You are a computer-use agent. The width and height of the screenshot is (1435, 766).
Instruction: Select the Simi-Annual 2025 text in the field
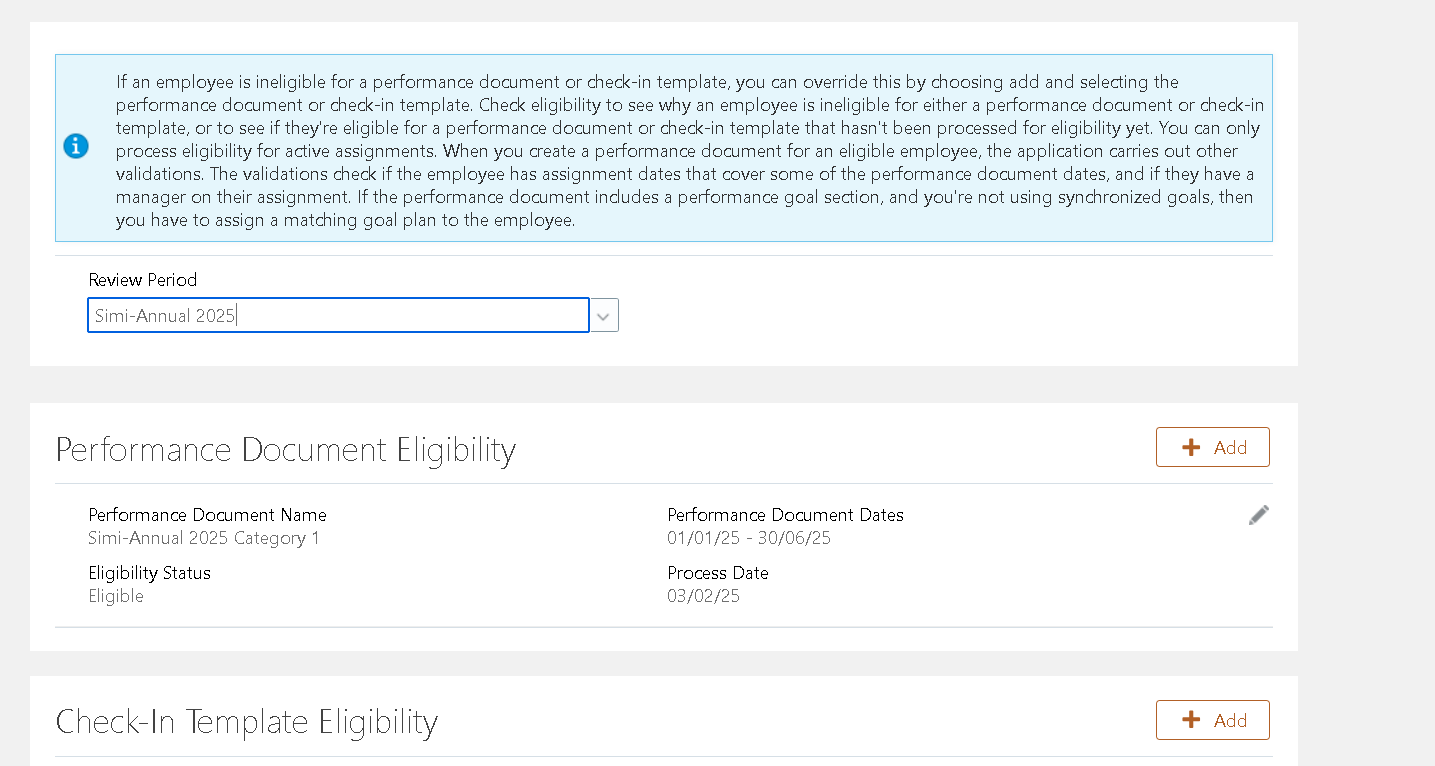point(164,315)
